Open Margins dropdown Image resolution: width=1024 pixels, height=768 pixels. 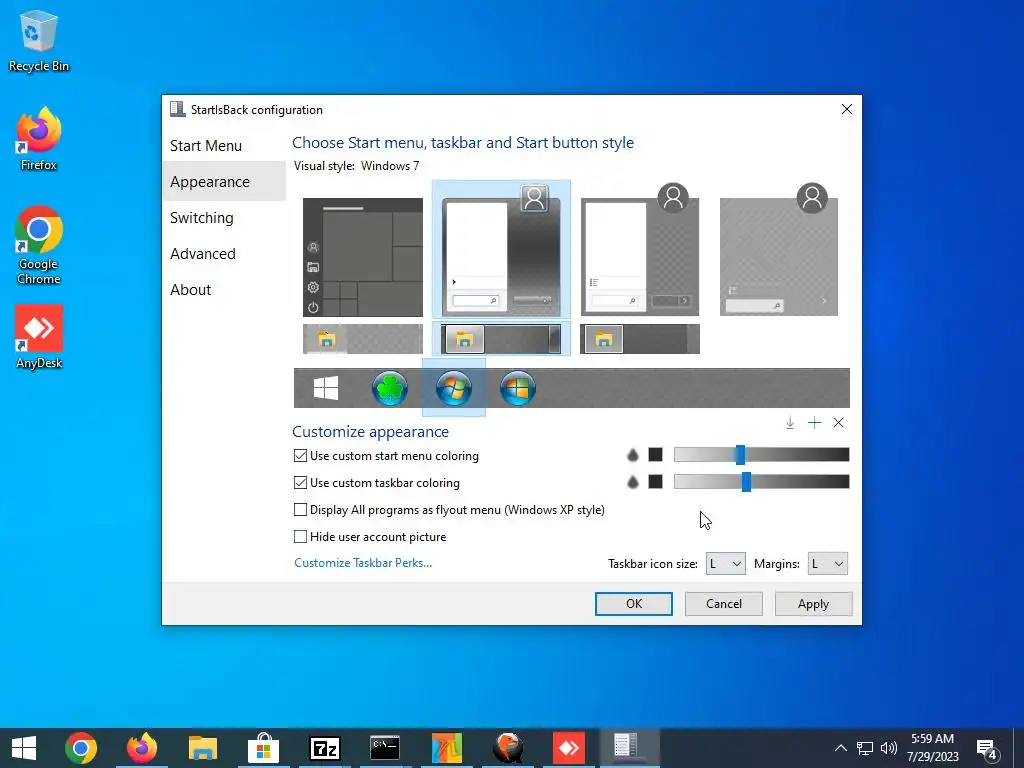click(827, 564)
